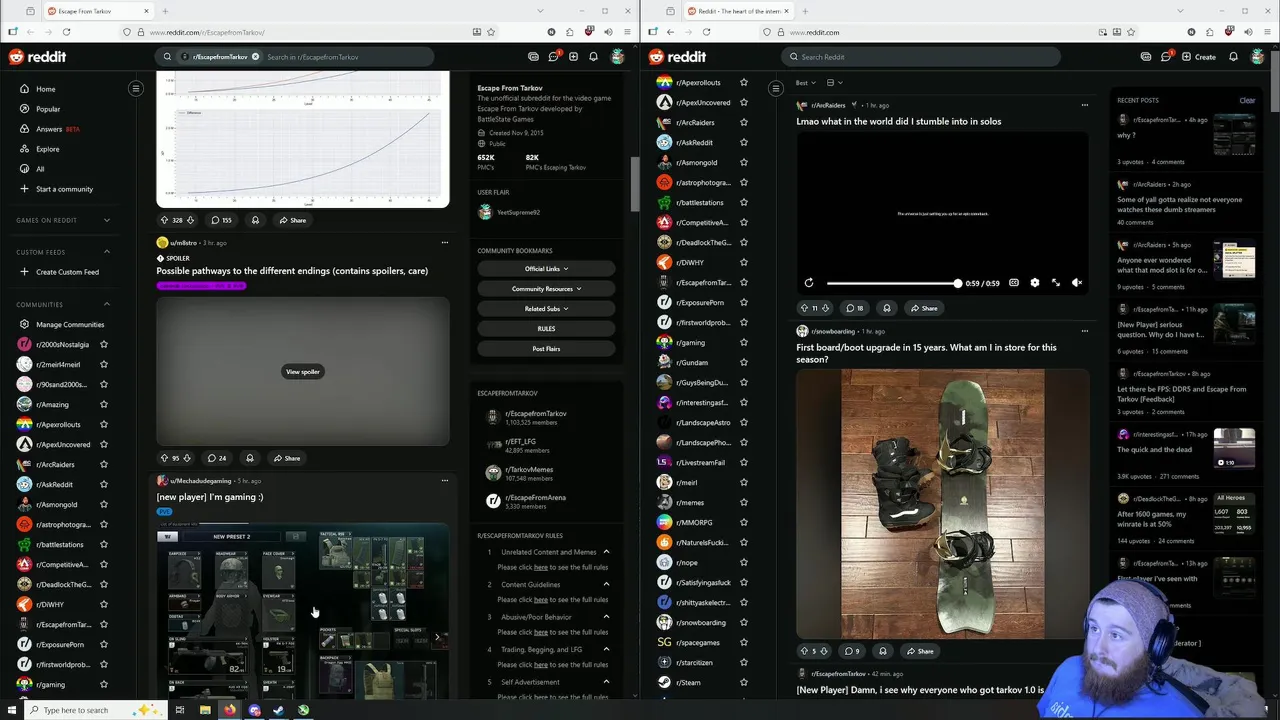Click View spoiler button on post
This screenshot has height=720, width=1280.
click(303, 372)
